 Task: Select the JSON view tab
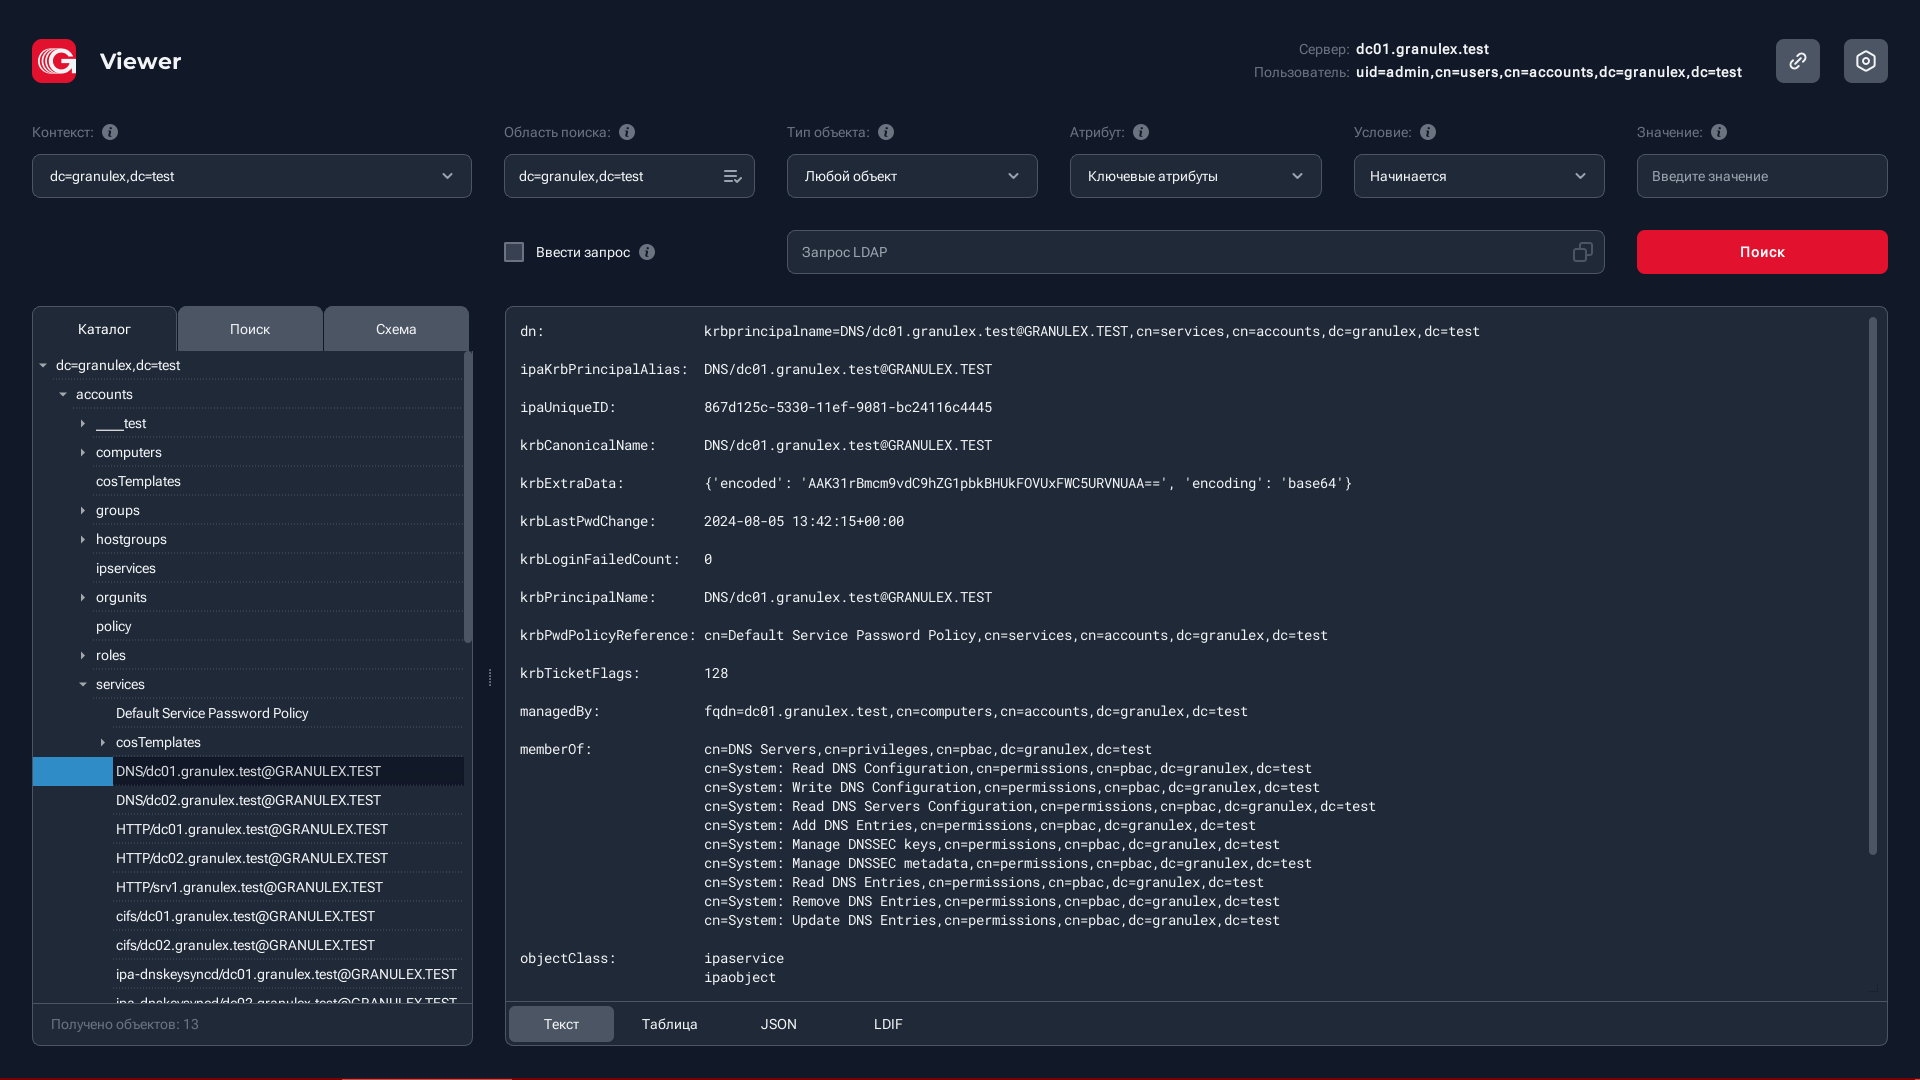pyautogui.click(x=779, y=1024)
